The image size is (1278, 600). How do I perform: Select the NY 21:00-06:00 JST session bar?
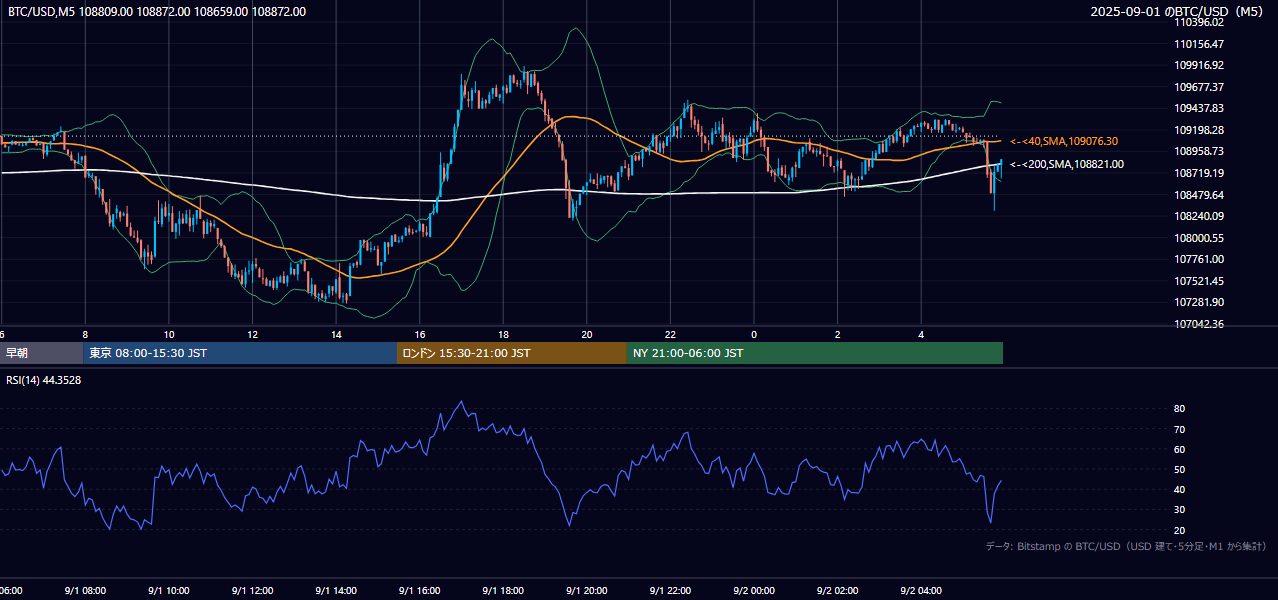point(815,353)
